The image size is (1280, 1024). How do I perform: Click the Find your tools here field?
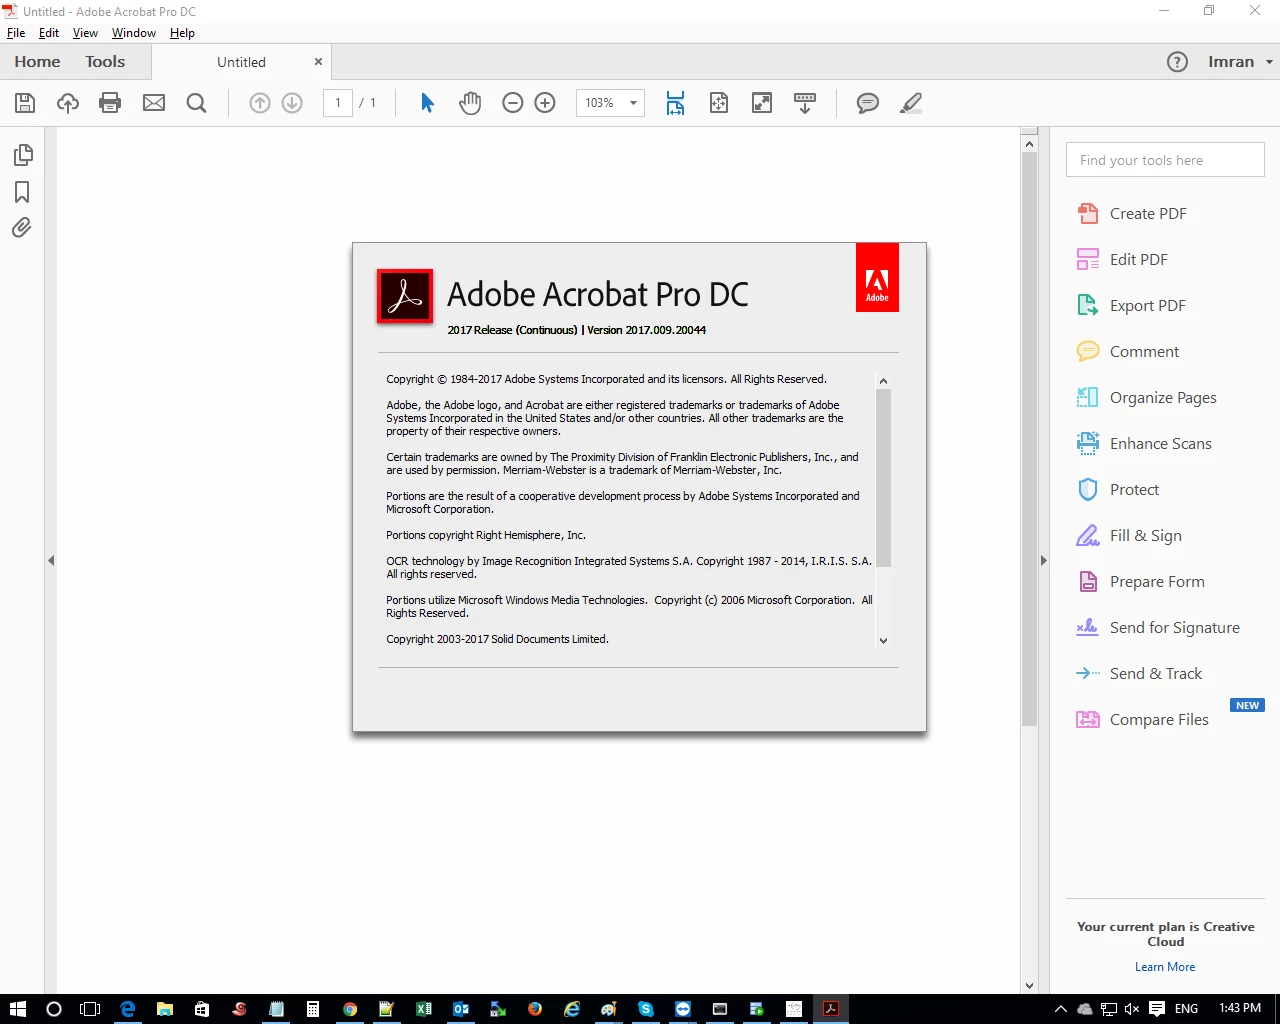pos(1165,160)
